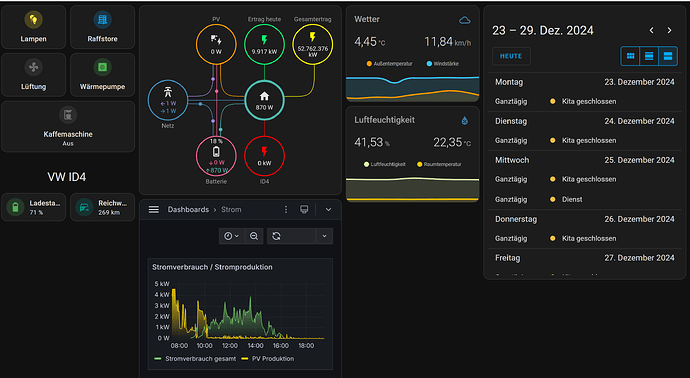Toggle the Kaffemaschine tile
690x378 pixels.
(x=68, y=127)
